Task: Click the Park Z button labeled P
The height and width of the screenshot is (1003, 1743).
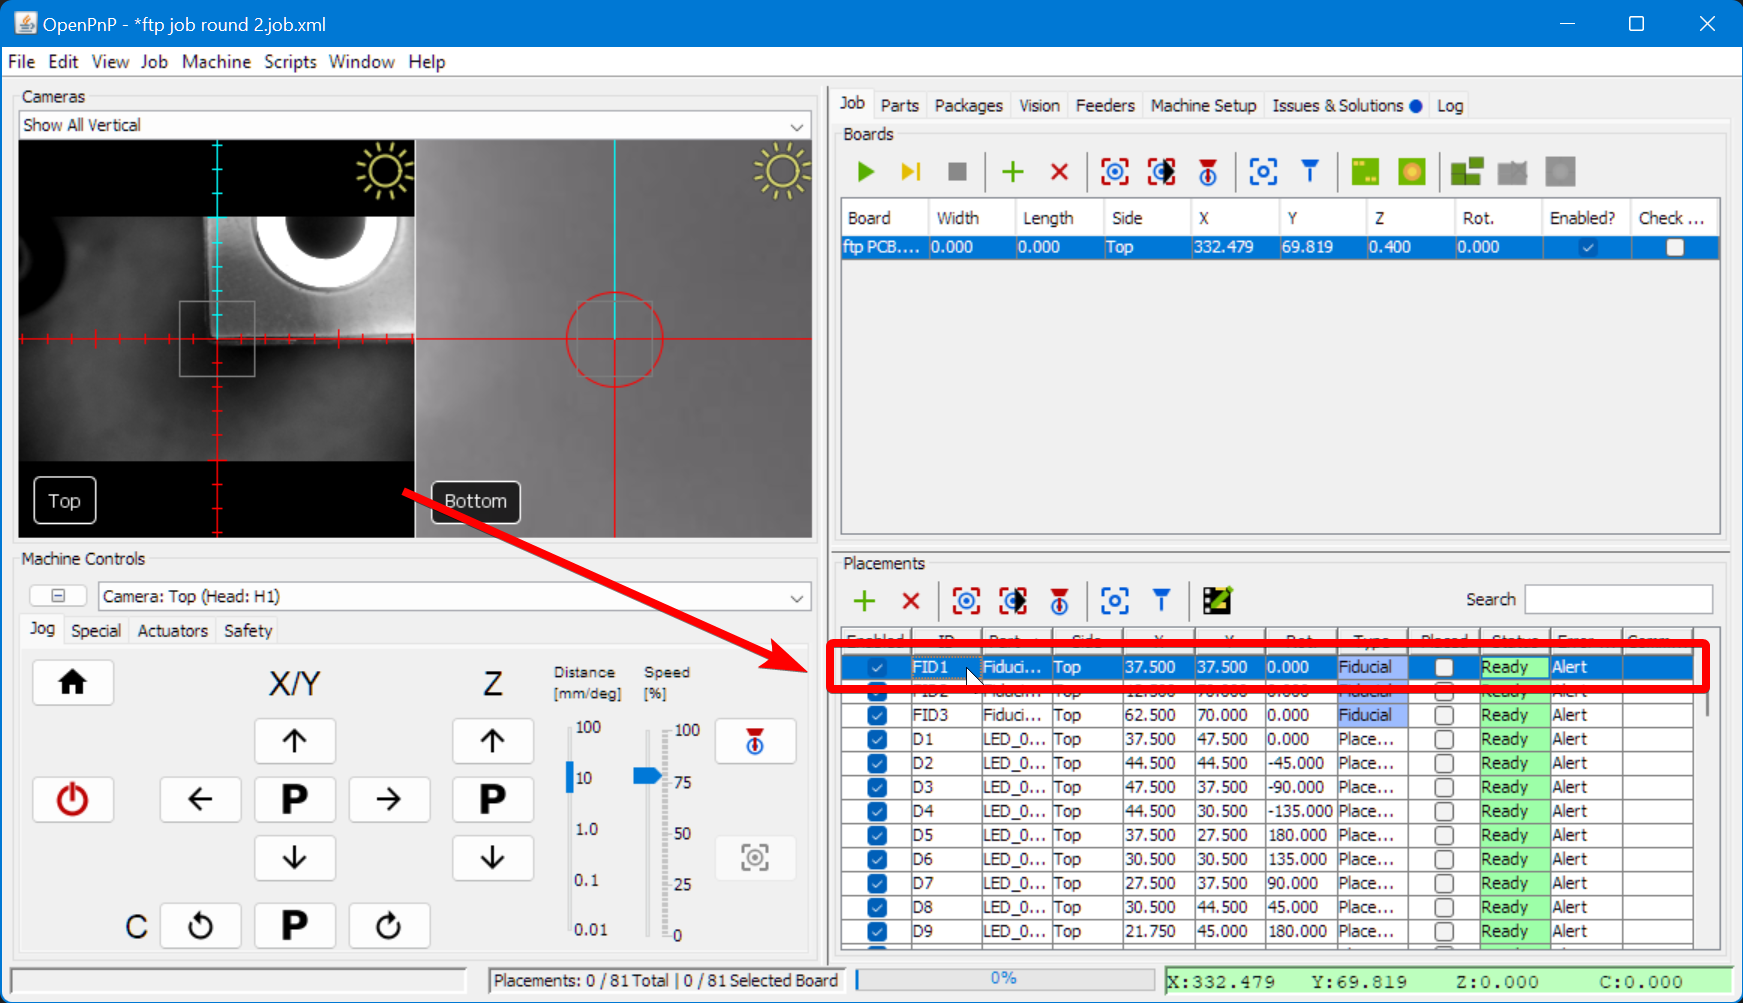Action: 492,799
